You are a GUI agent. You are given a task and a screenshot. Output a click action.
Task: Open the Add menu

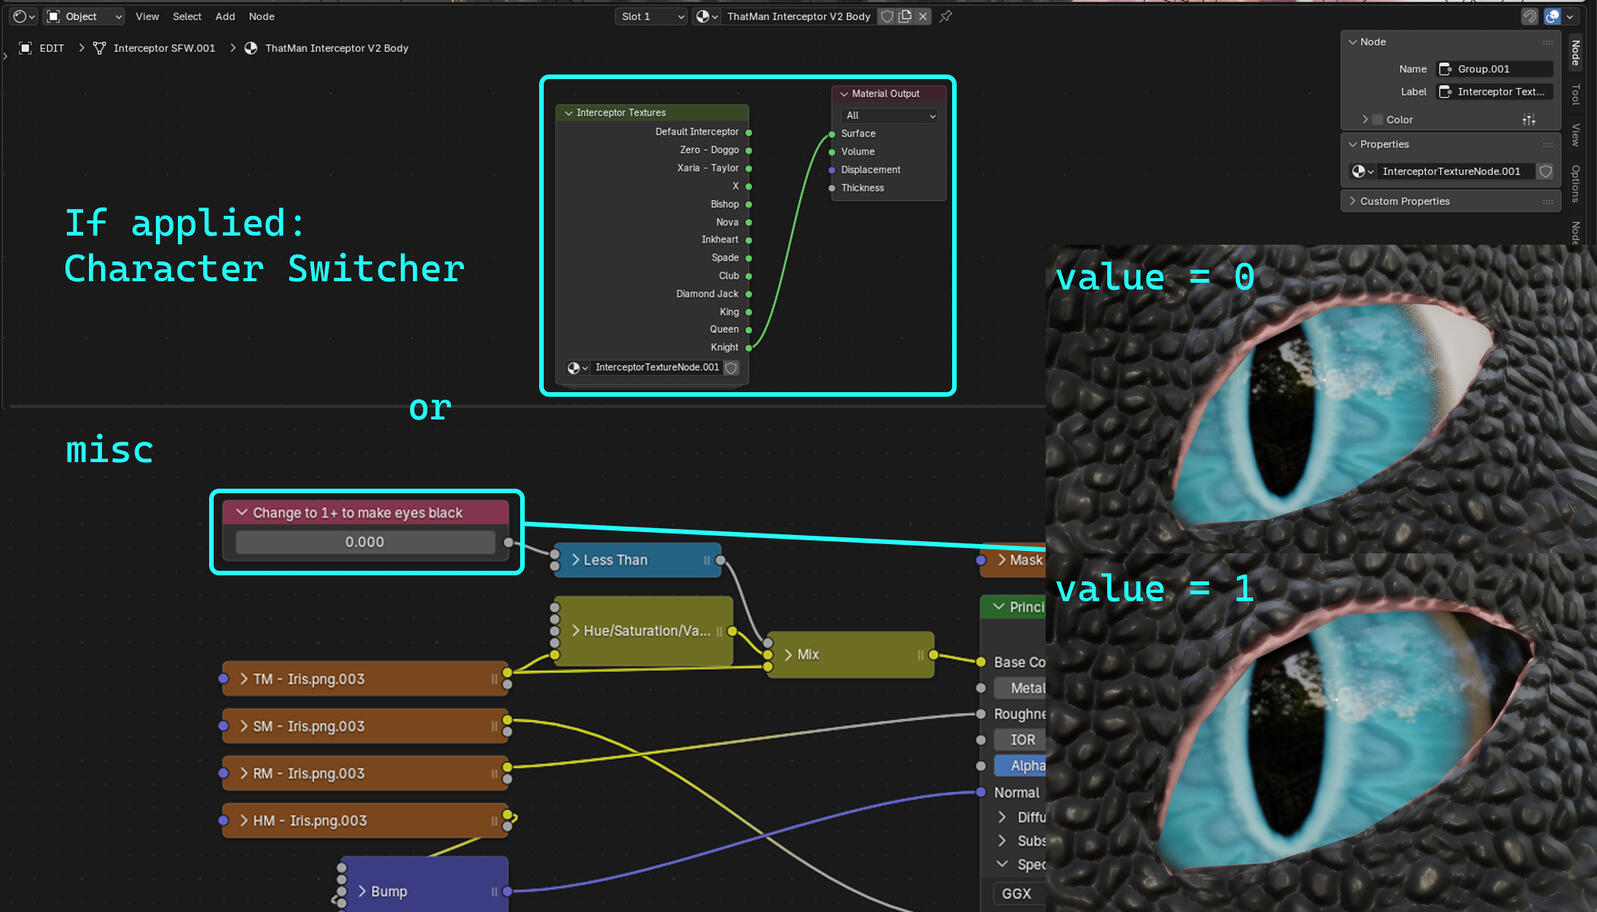tap(225, 16)
